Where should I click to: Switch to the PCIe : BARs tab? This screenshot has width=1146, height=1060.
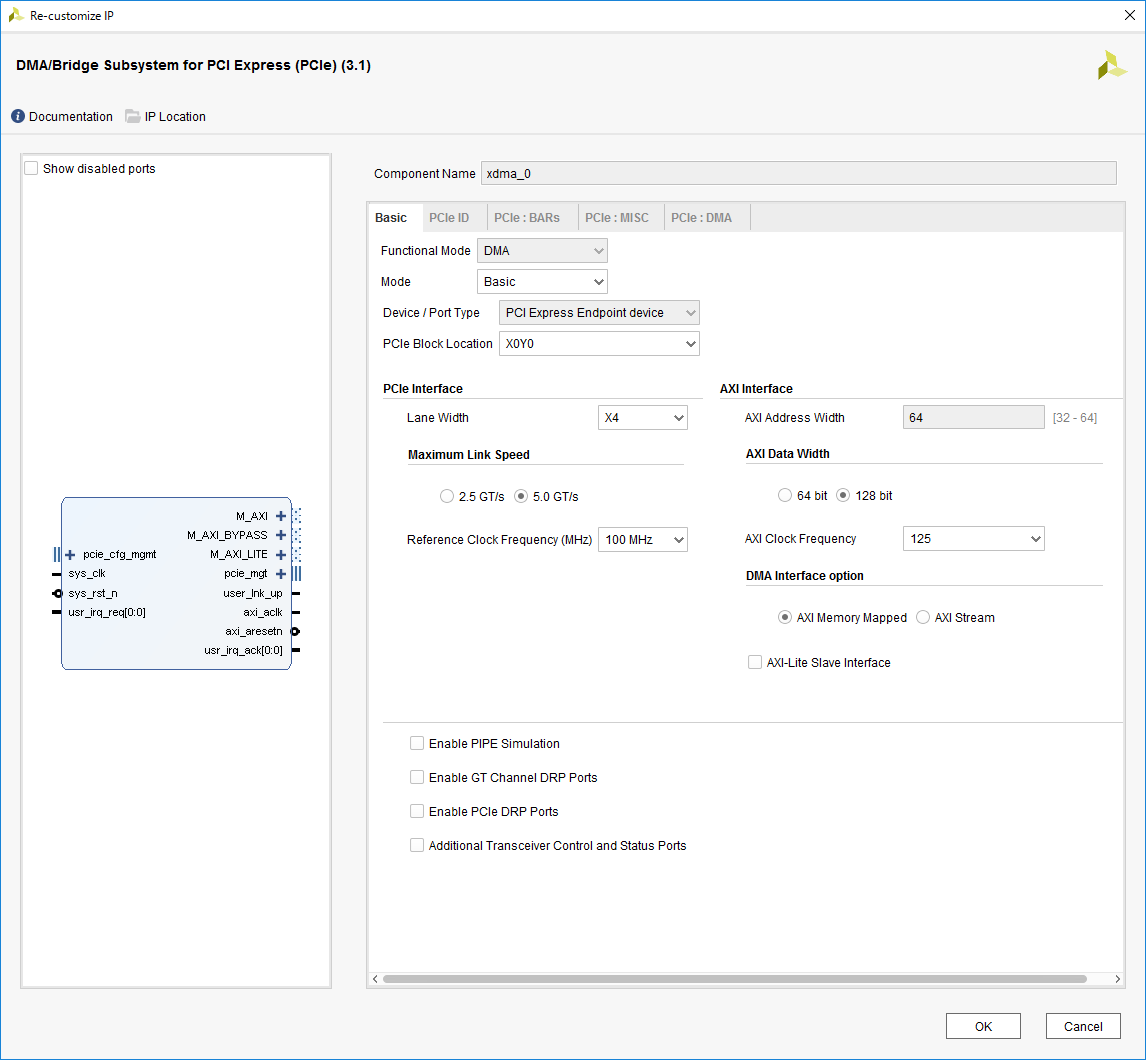click(527, 218)
